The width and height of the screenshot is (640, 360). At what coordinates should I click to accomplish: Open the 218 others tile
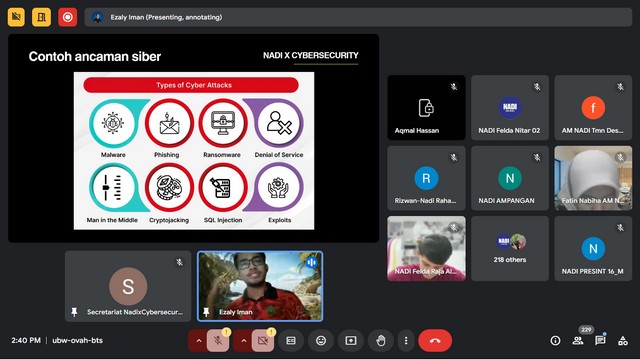[x=510, y=249]
